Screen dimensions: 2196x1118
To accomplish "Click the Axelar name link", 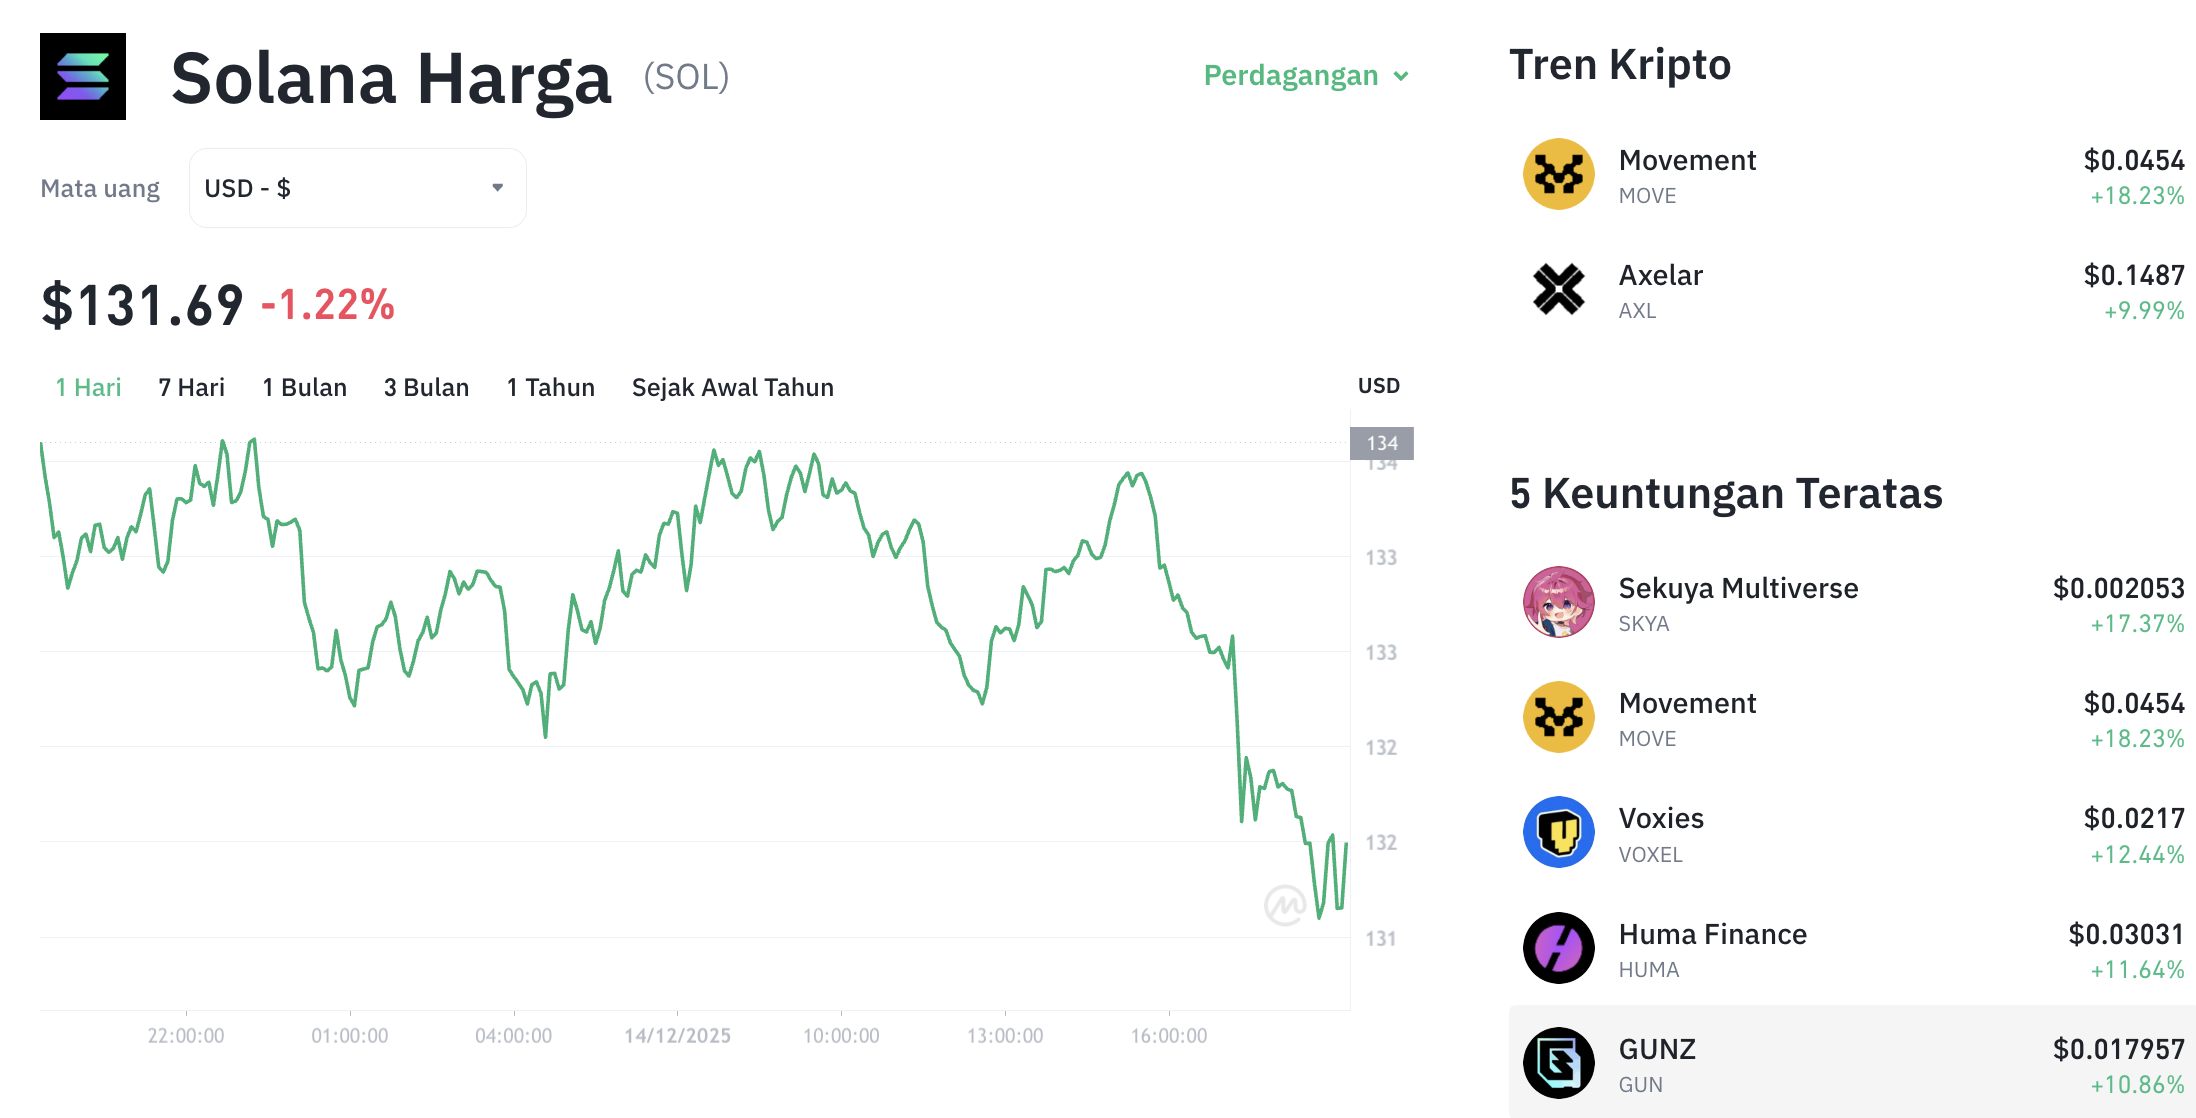I will [x=1660, y=276].
